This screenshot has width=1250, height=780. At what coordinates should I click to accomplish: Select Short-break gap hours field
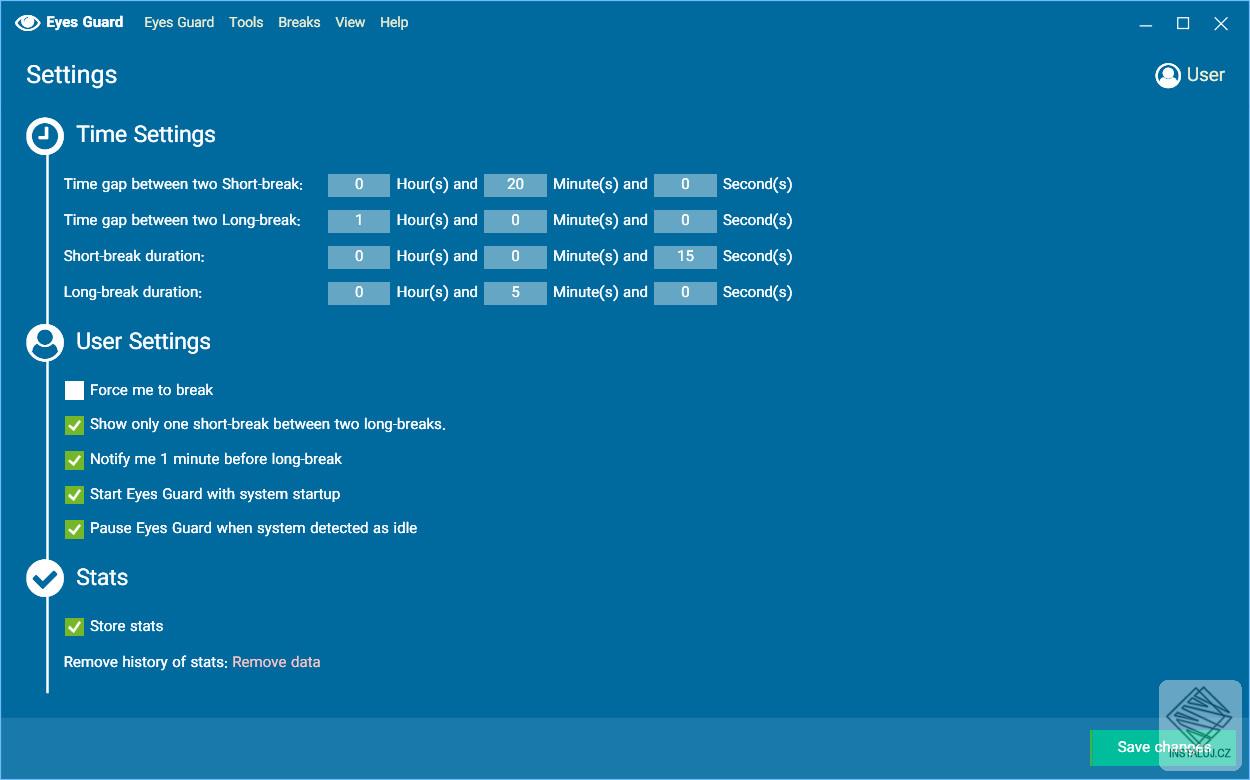pyautogui.click(x=359, y=185)
